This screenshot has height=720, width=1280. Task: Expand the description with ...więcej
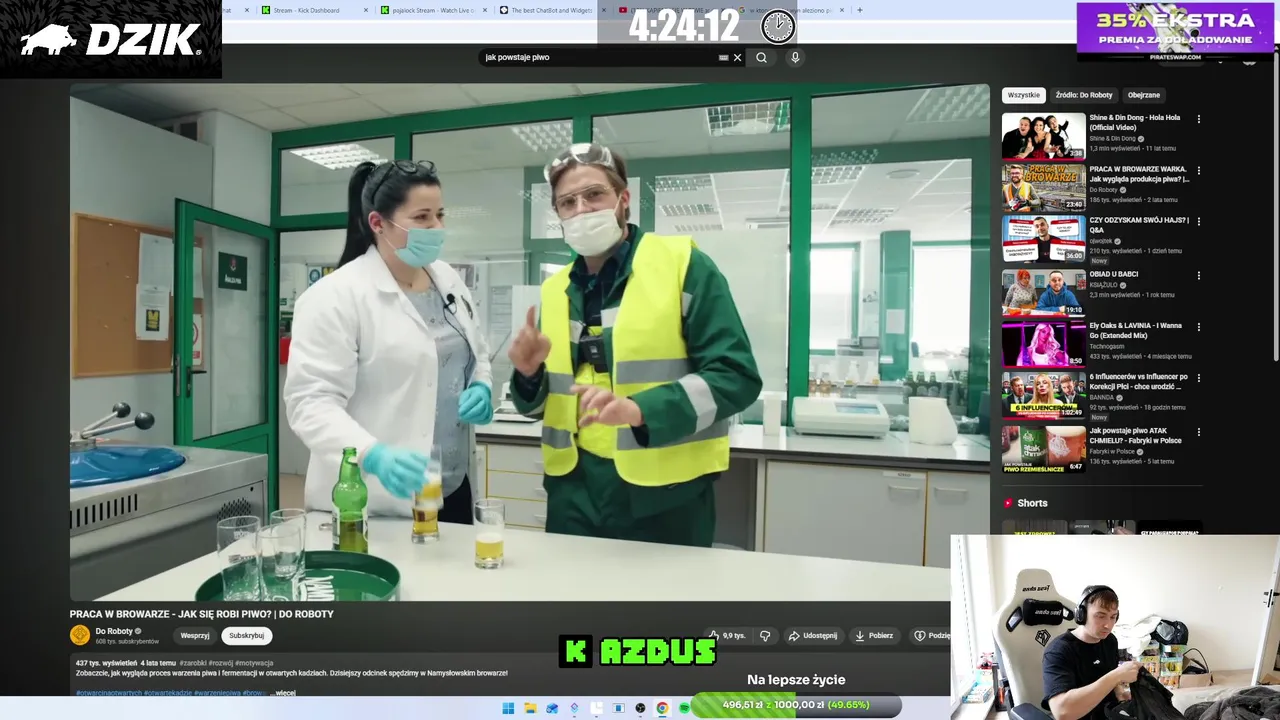tap(285, 692)
